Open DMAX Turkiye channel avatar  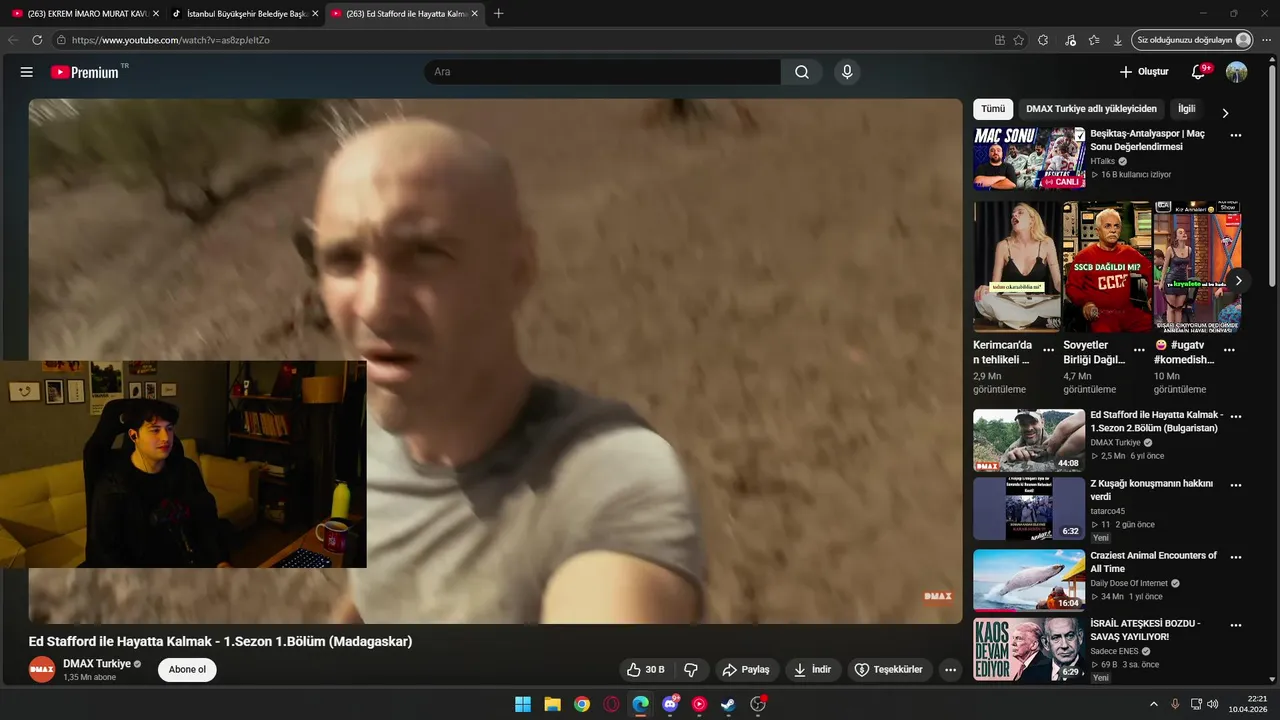click(x=42, y=670)
